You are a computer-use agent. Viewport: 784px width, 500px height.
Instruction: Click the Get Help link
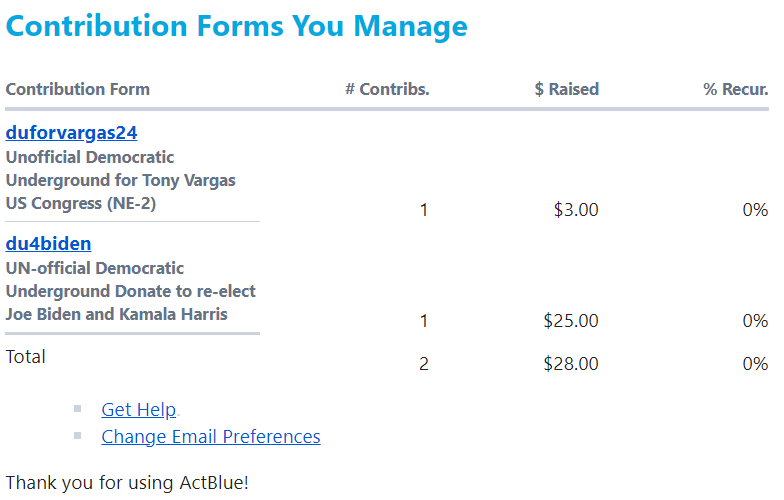139,409
